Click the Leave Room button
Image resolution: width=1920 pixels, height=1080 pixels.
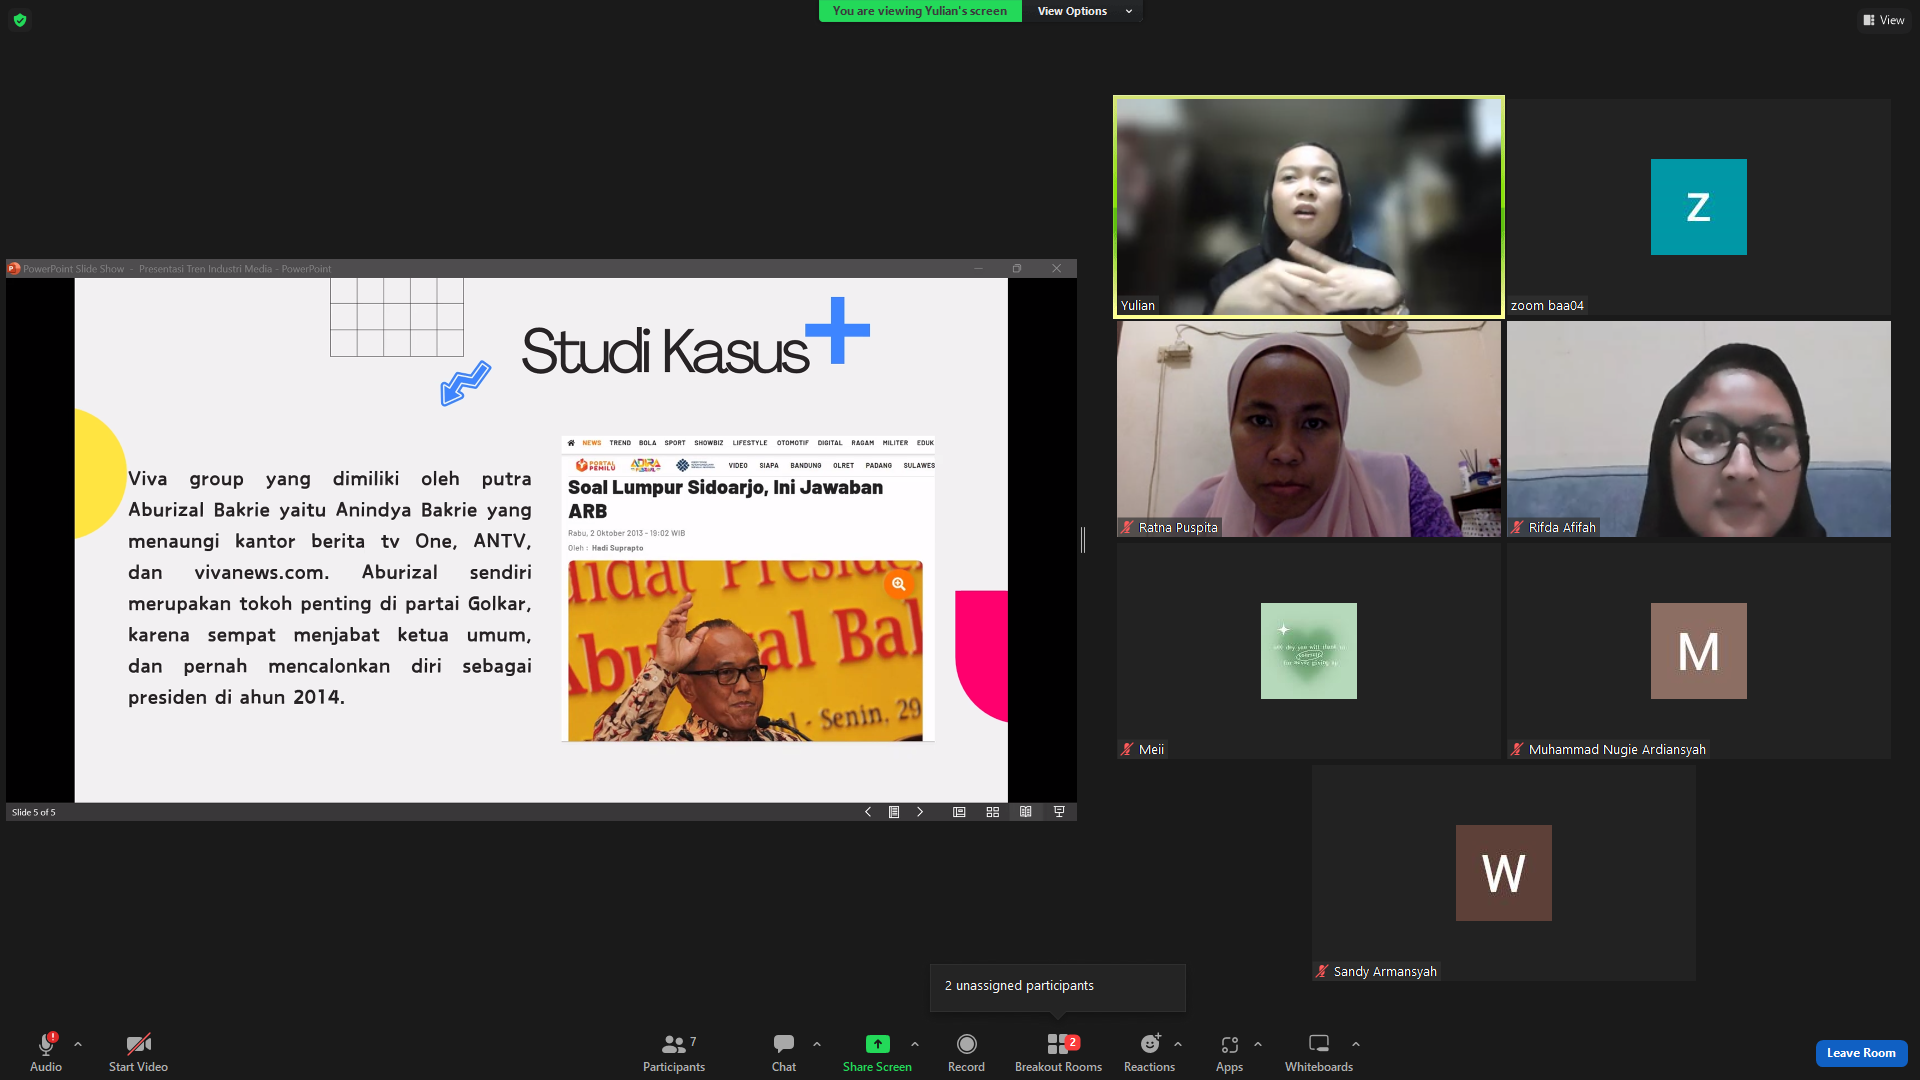(x=1861, y=1053)
